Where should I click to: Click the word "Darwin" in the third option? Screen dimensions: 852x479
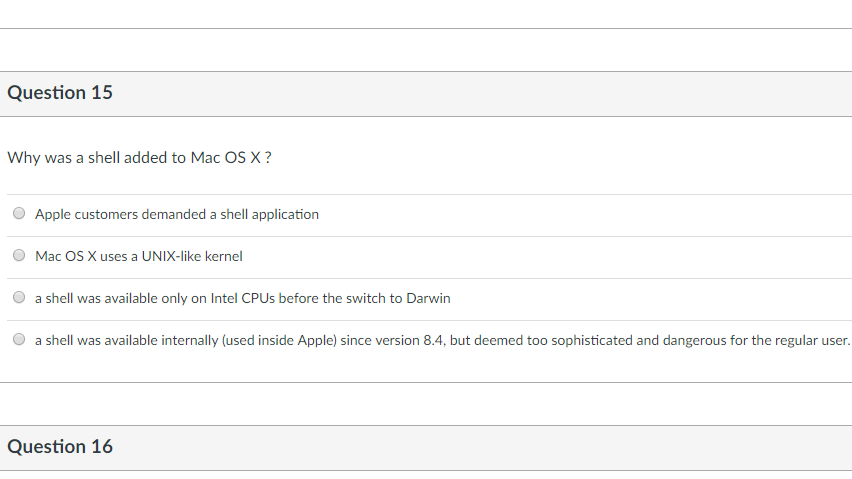pos(428,298)
